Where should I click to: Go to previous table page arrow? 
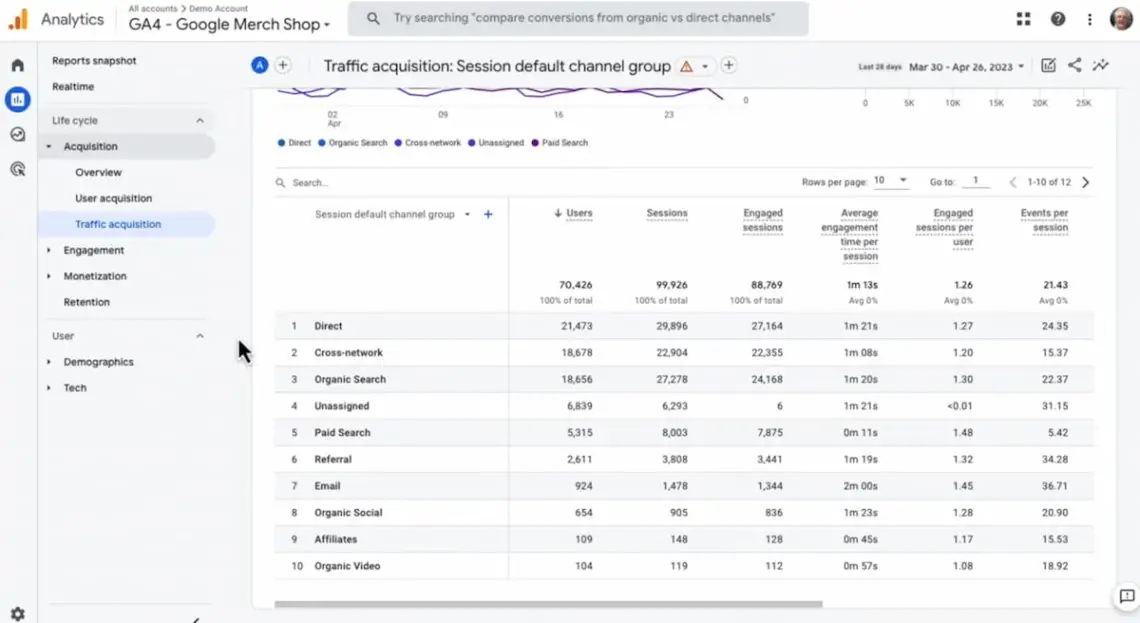click(1013, 182)
